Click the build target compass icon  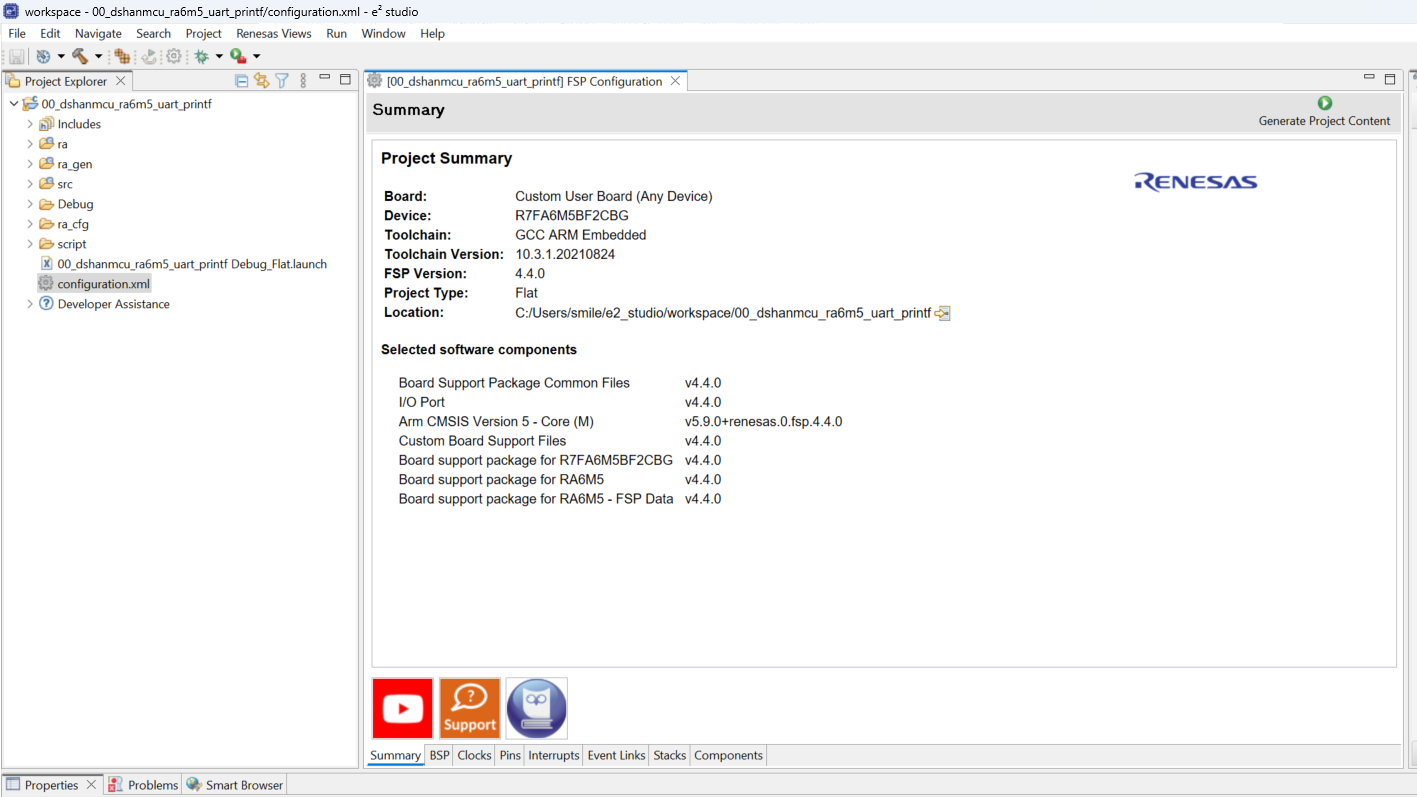[x=43, y=57]
